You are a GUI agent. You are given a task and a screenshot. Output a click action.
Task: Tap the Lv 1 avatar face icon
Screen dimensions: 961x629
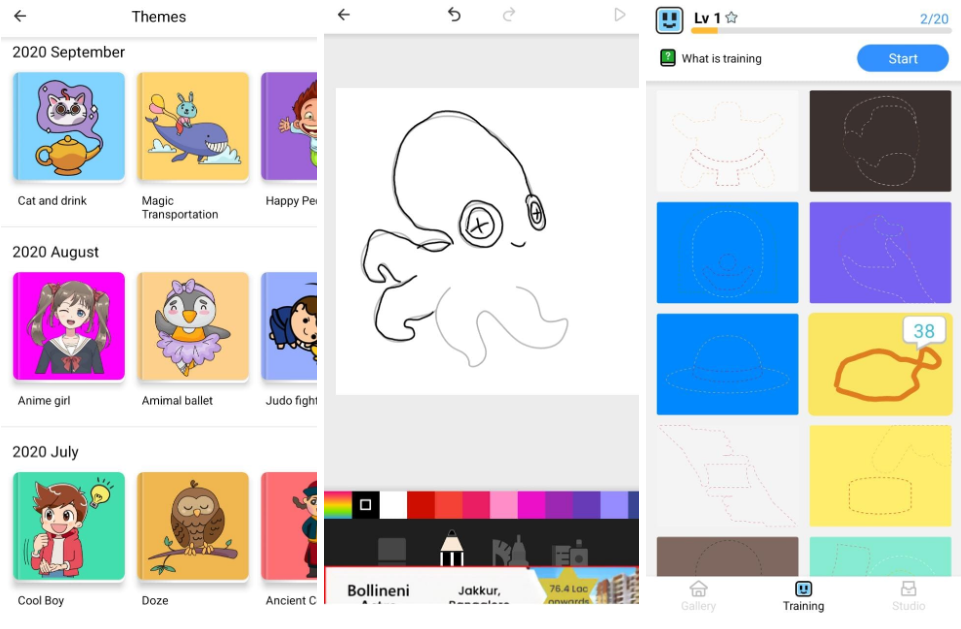coord(668,17)
